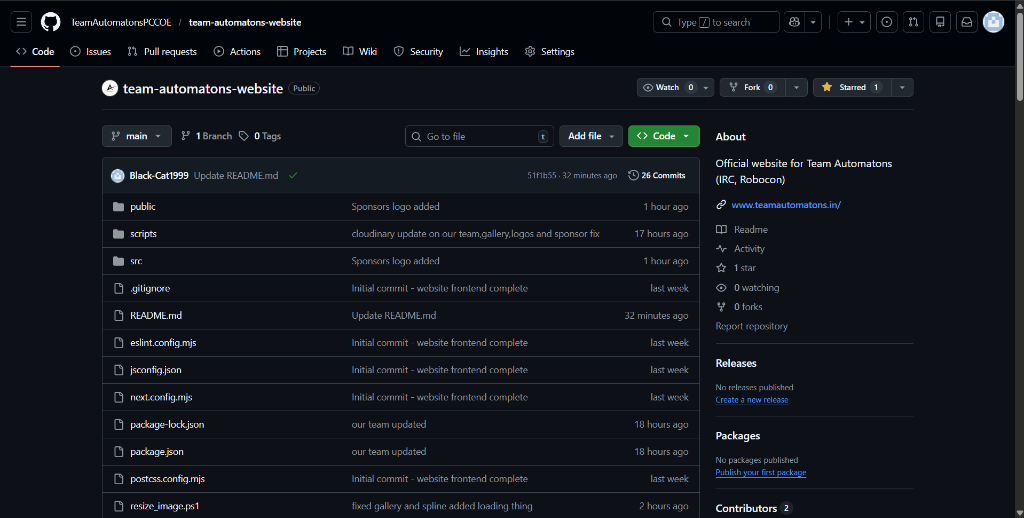The image size is (1024, 518).
Task: Open the green Code dropdown
Action: 663,136
